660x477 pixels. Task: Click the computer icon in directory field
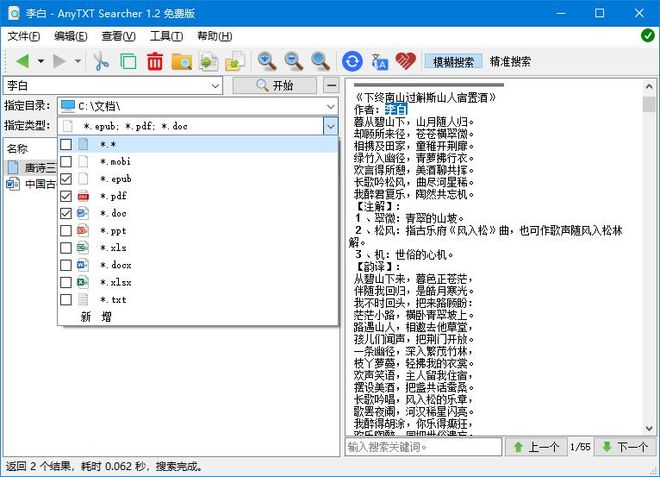67,106
